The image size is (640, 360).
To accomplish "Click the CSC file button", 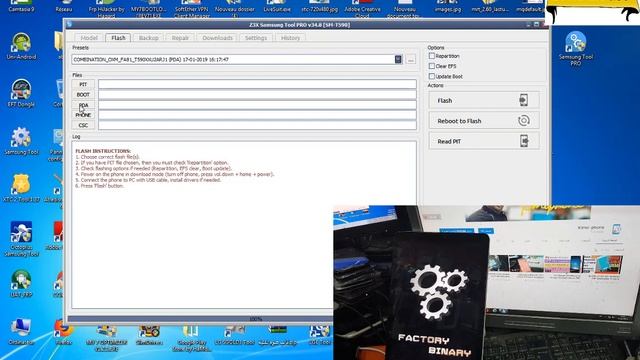I will 83,125.
